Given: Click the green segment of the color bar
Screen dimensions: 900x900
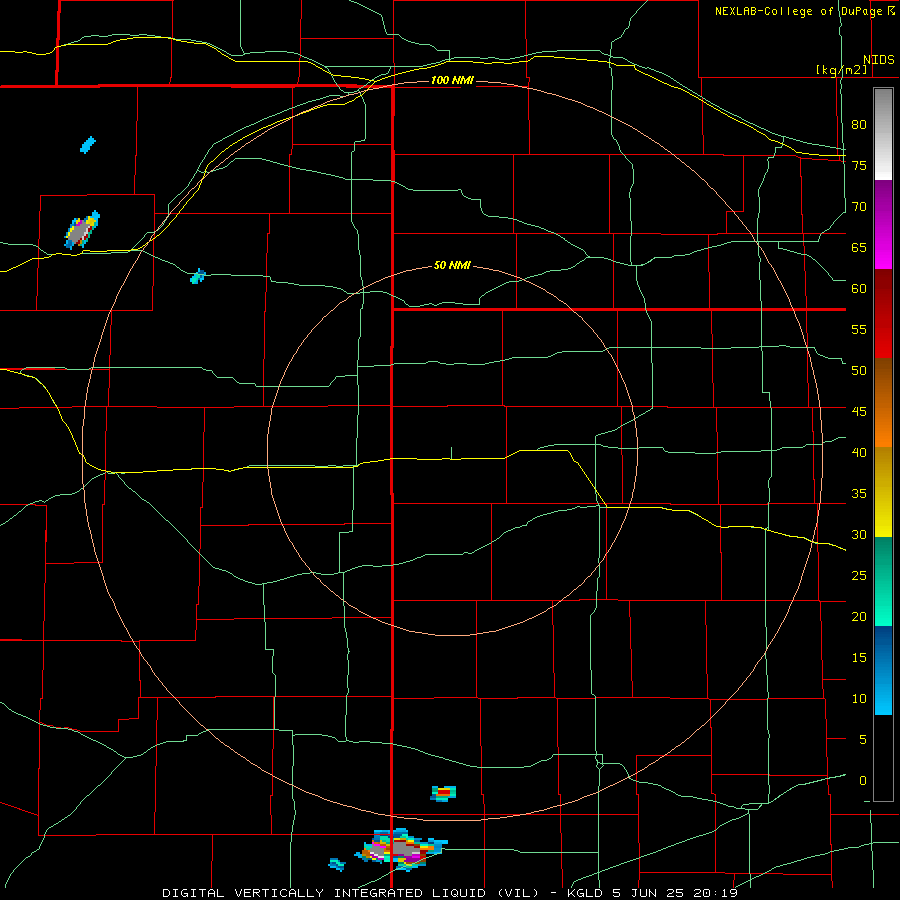Looking at the screenshot, I should pyautogui.click(x=883, y=581).
